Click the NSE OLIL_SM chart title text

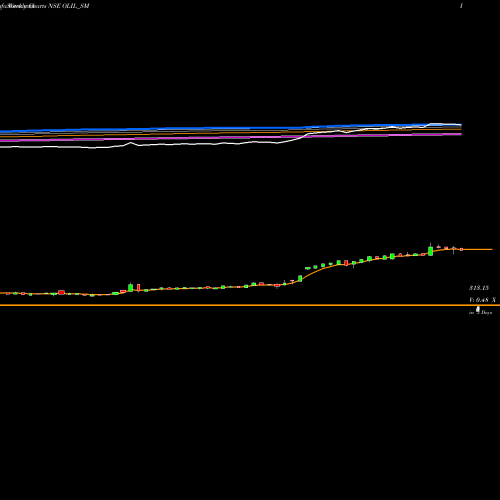(69, 6)
